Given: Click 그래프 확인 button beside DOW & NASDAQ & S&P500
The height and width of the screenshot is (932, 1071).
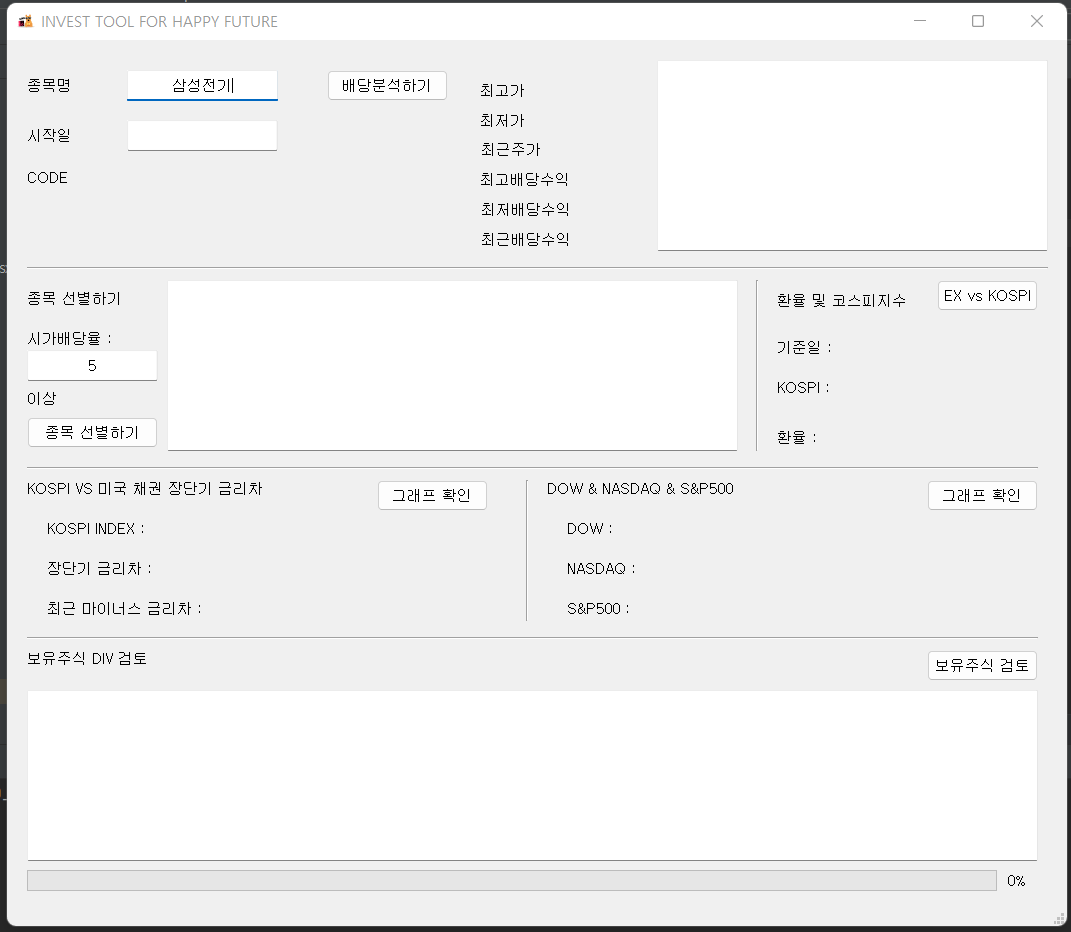Looking at the screenshot, I should pos(982,495).
